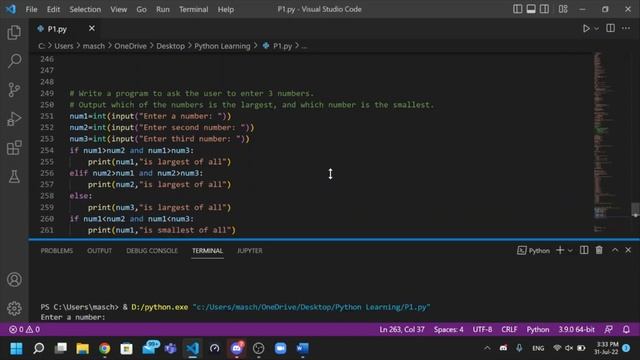
Task: Open the Run menu
Action: [x=162, y=9]
